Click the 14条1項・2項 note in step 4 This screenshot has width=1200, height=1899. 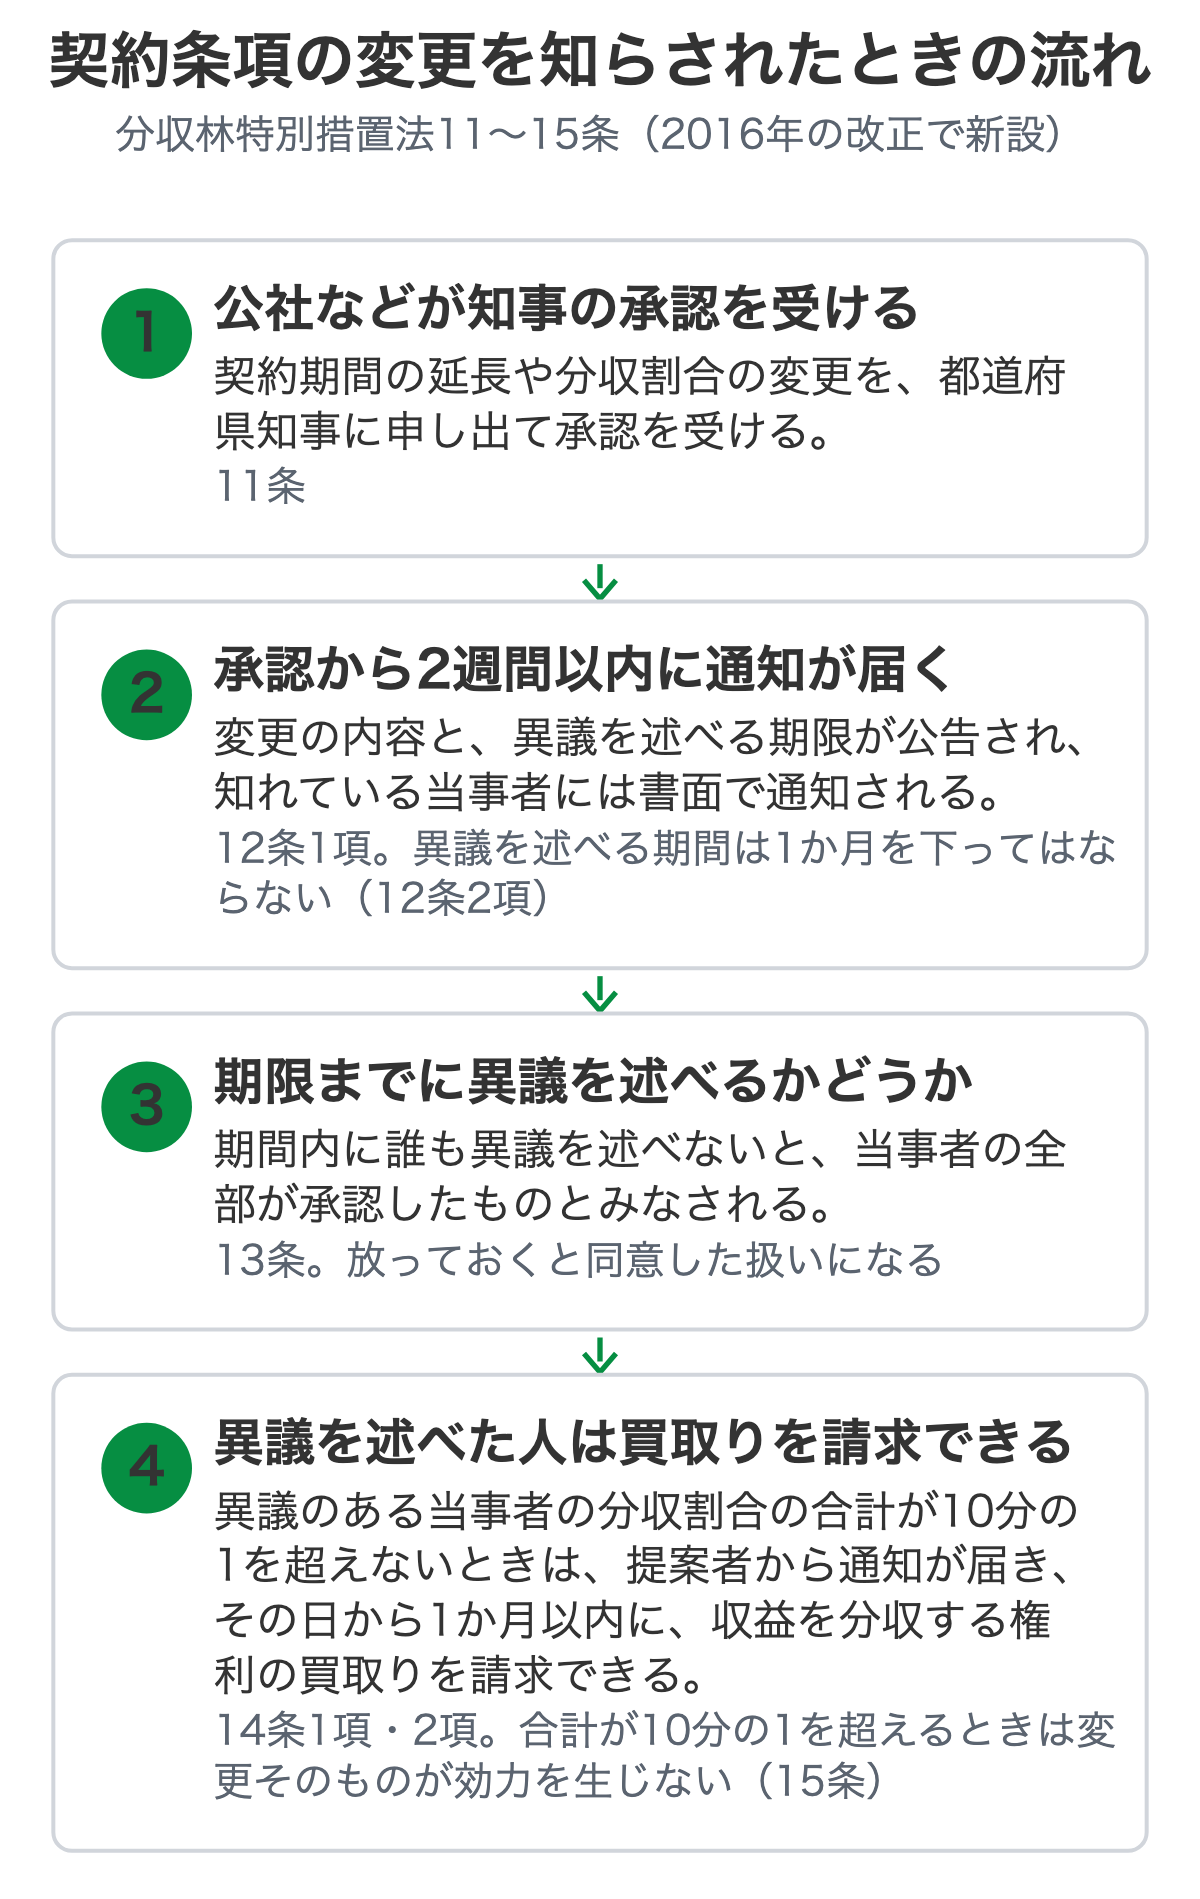(666, 1755)
